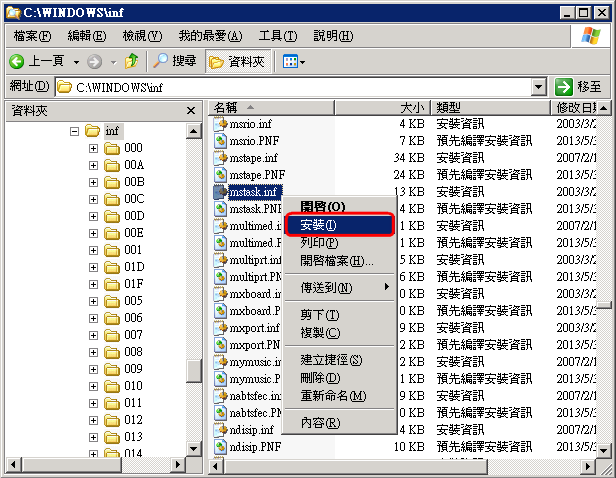Viewport: 616px width, 478px height.
Task: Choose 安裝(I) in context menu
Action: [339, 225]
